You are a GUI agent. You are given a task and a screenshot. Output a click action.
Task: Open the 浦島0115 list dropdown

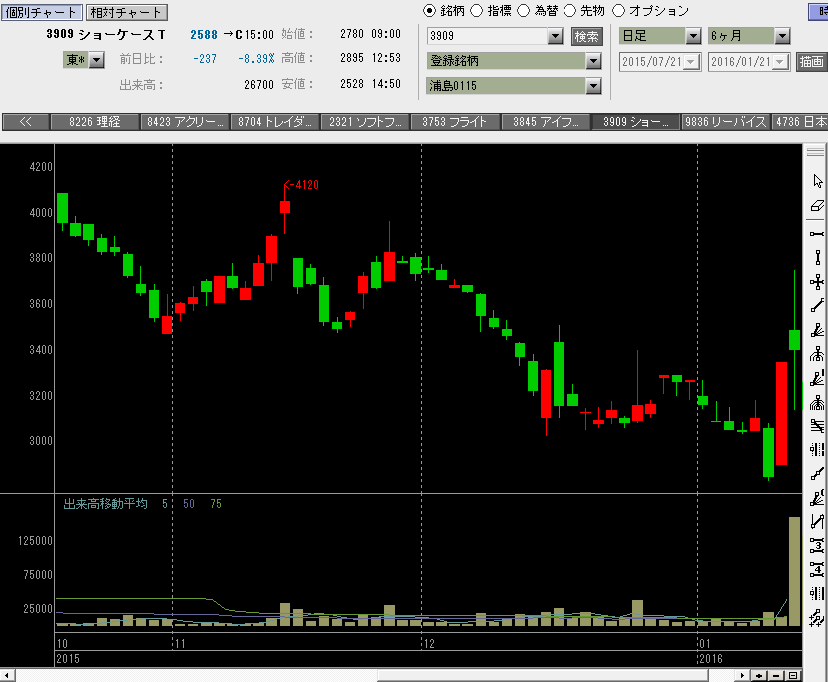(594, 86)
